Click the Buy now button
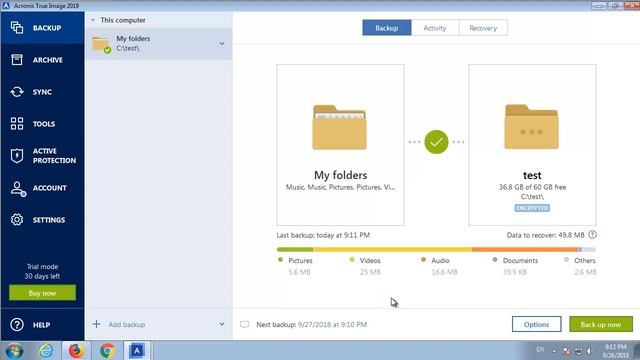This screenshot has height=360, width=640. (42, 293)
